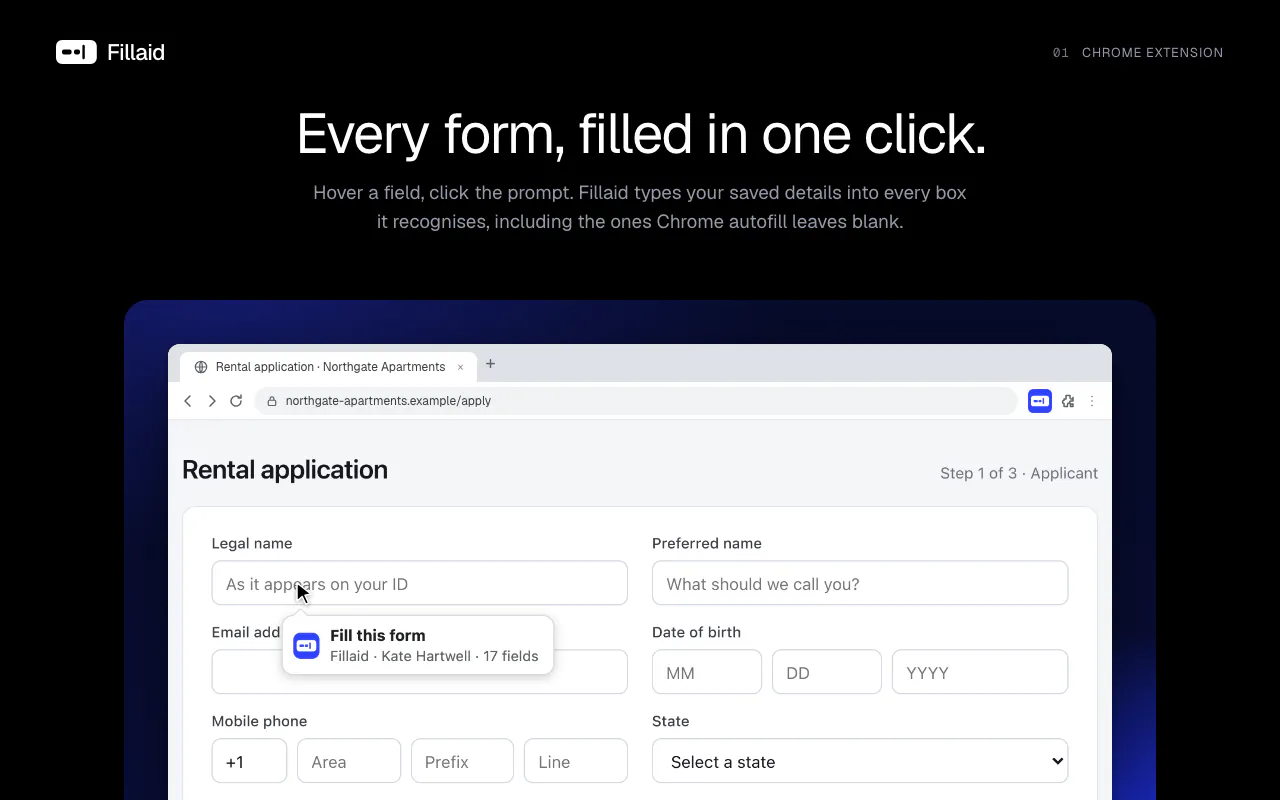Click the Rental application heading
Screen dimensions: 1280x800
(x=285, y=470)
